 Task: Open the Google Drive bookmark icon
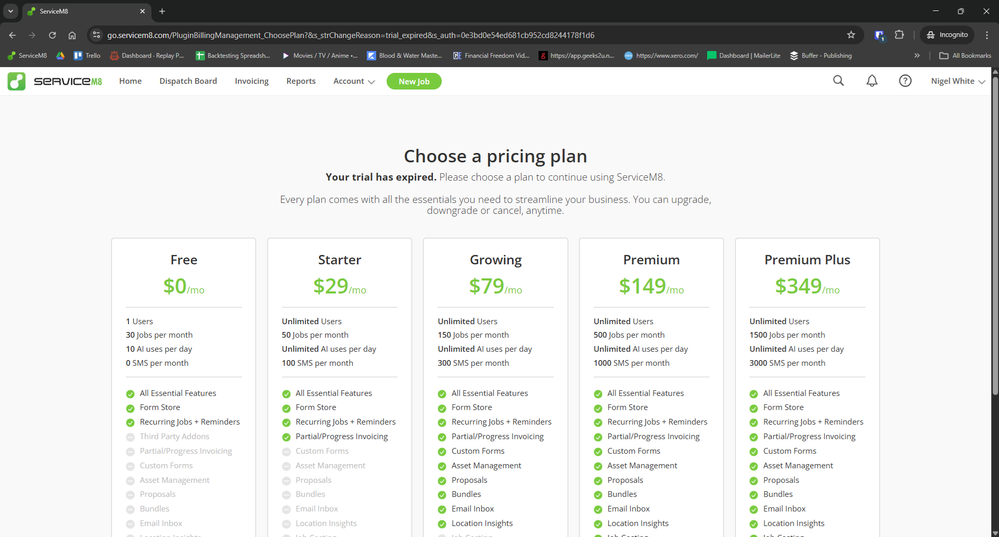(x=61, y=55)
